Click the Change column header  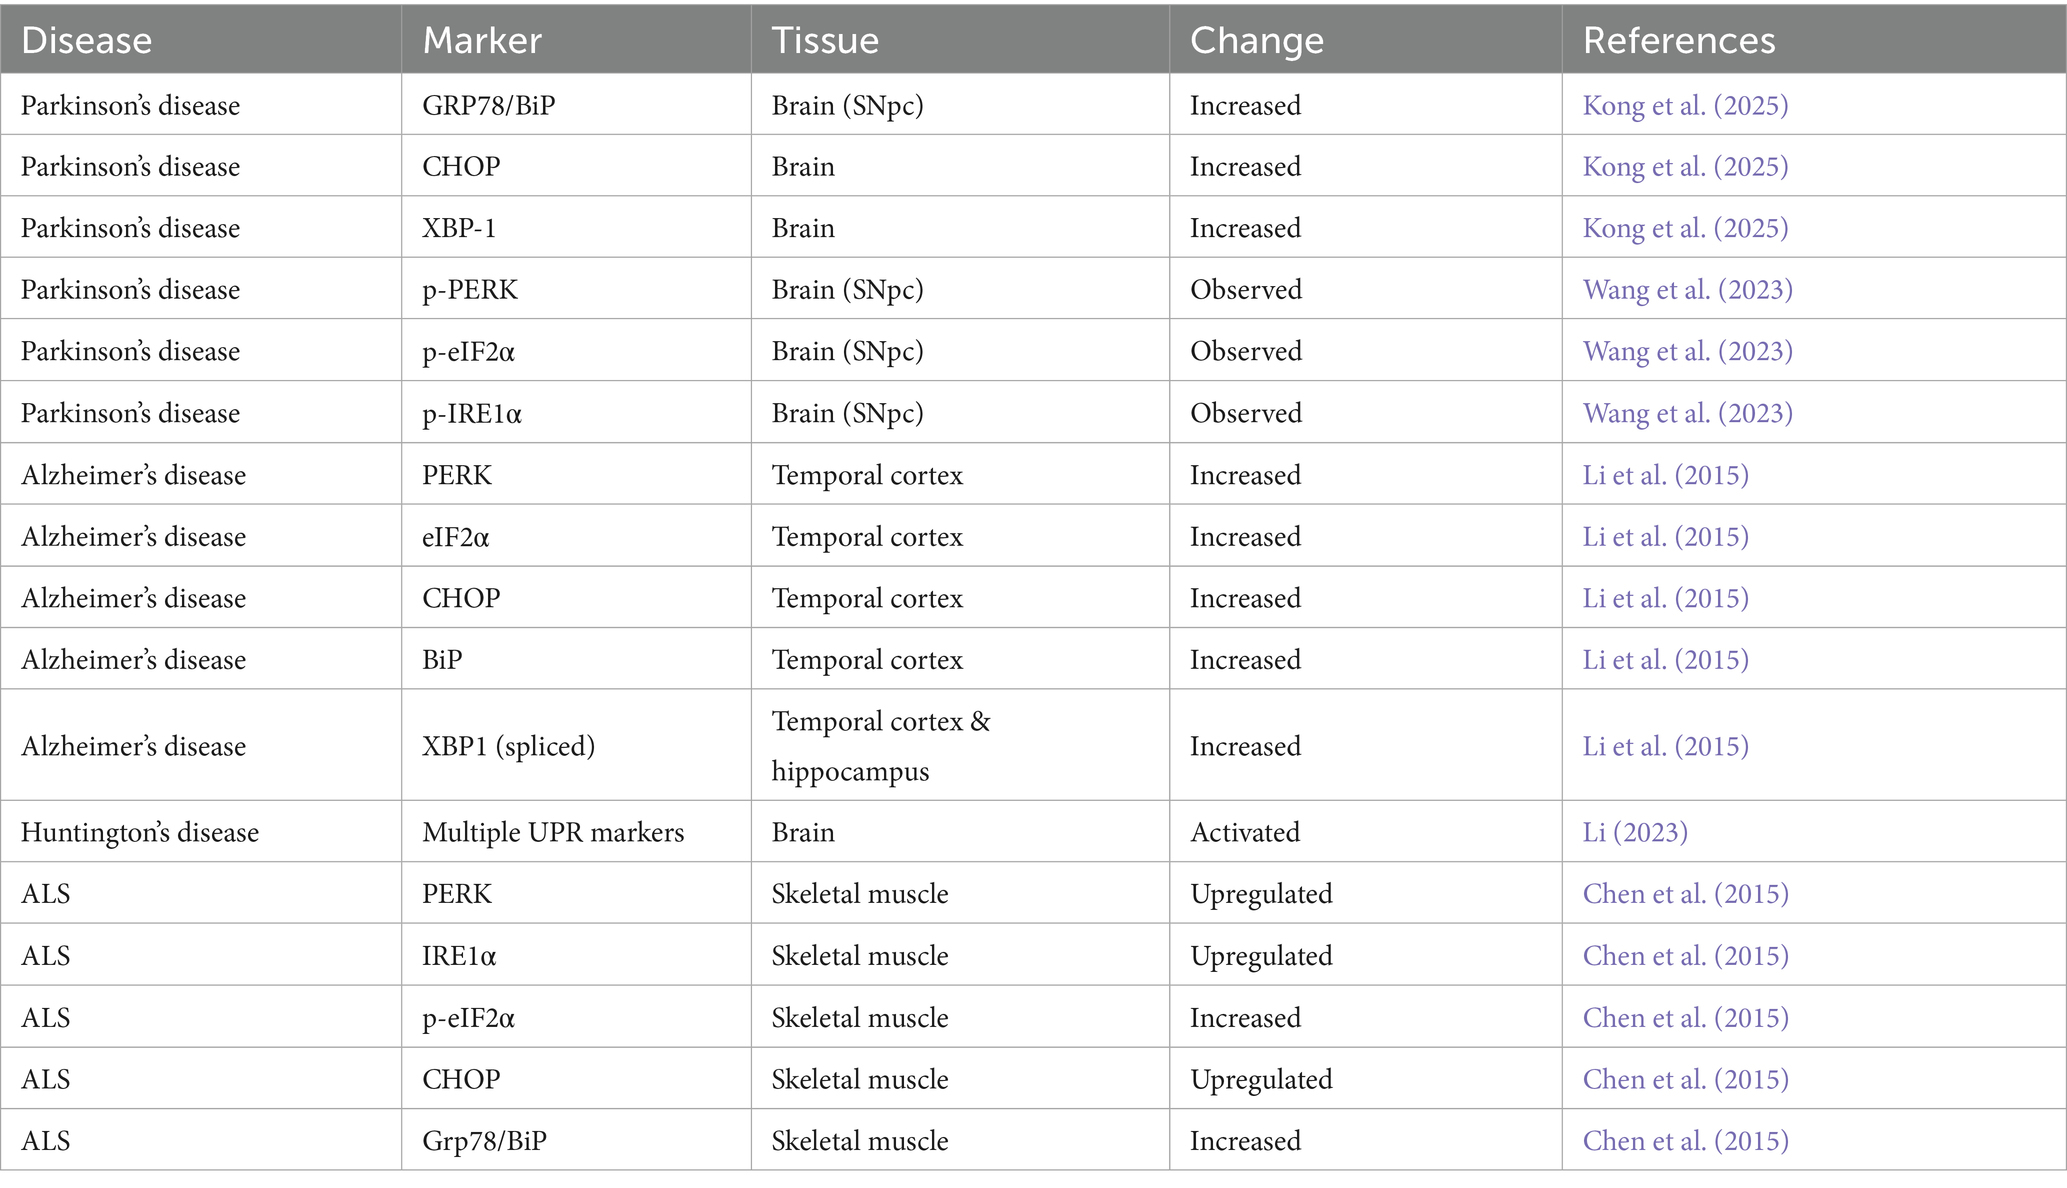click(1256, 41)
